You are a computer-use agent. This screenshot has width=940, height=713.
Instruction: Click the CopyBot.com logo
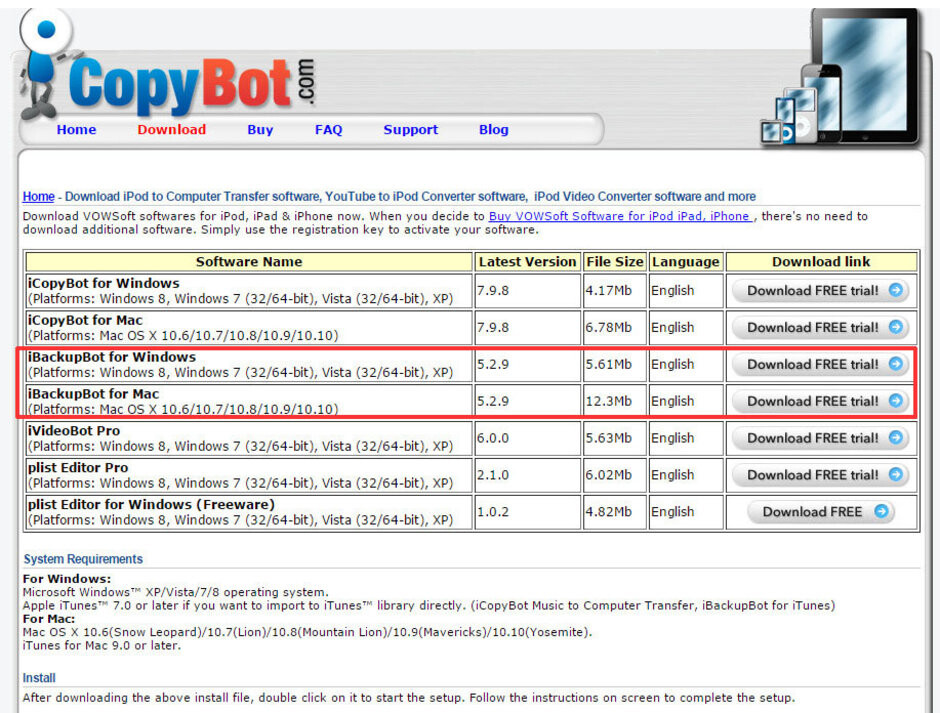point(192,85)
